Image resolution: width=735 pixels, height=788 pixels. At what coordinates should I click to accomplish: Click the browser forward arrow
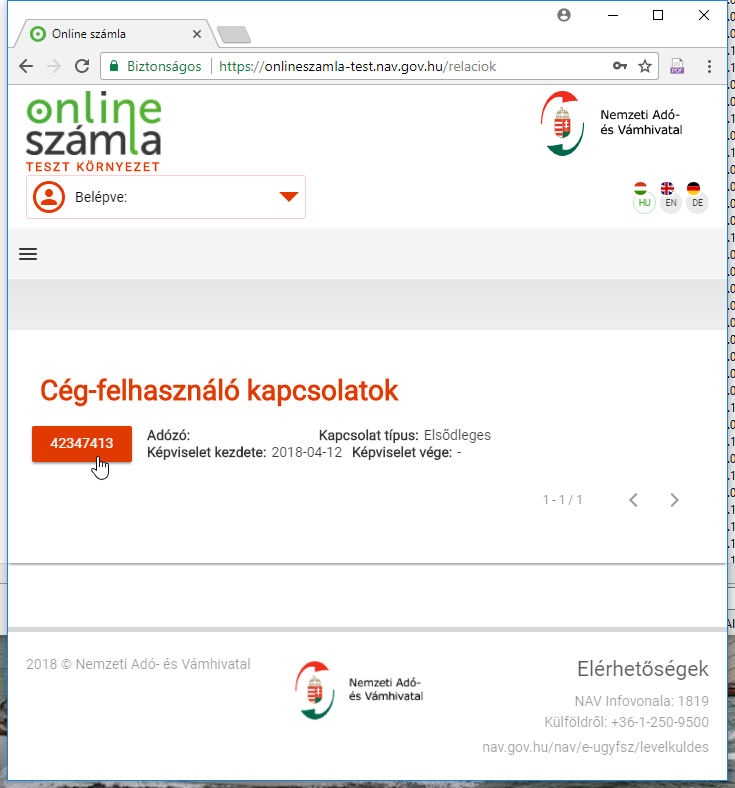click(x=54, y=66)
